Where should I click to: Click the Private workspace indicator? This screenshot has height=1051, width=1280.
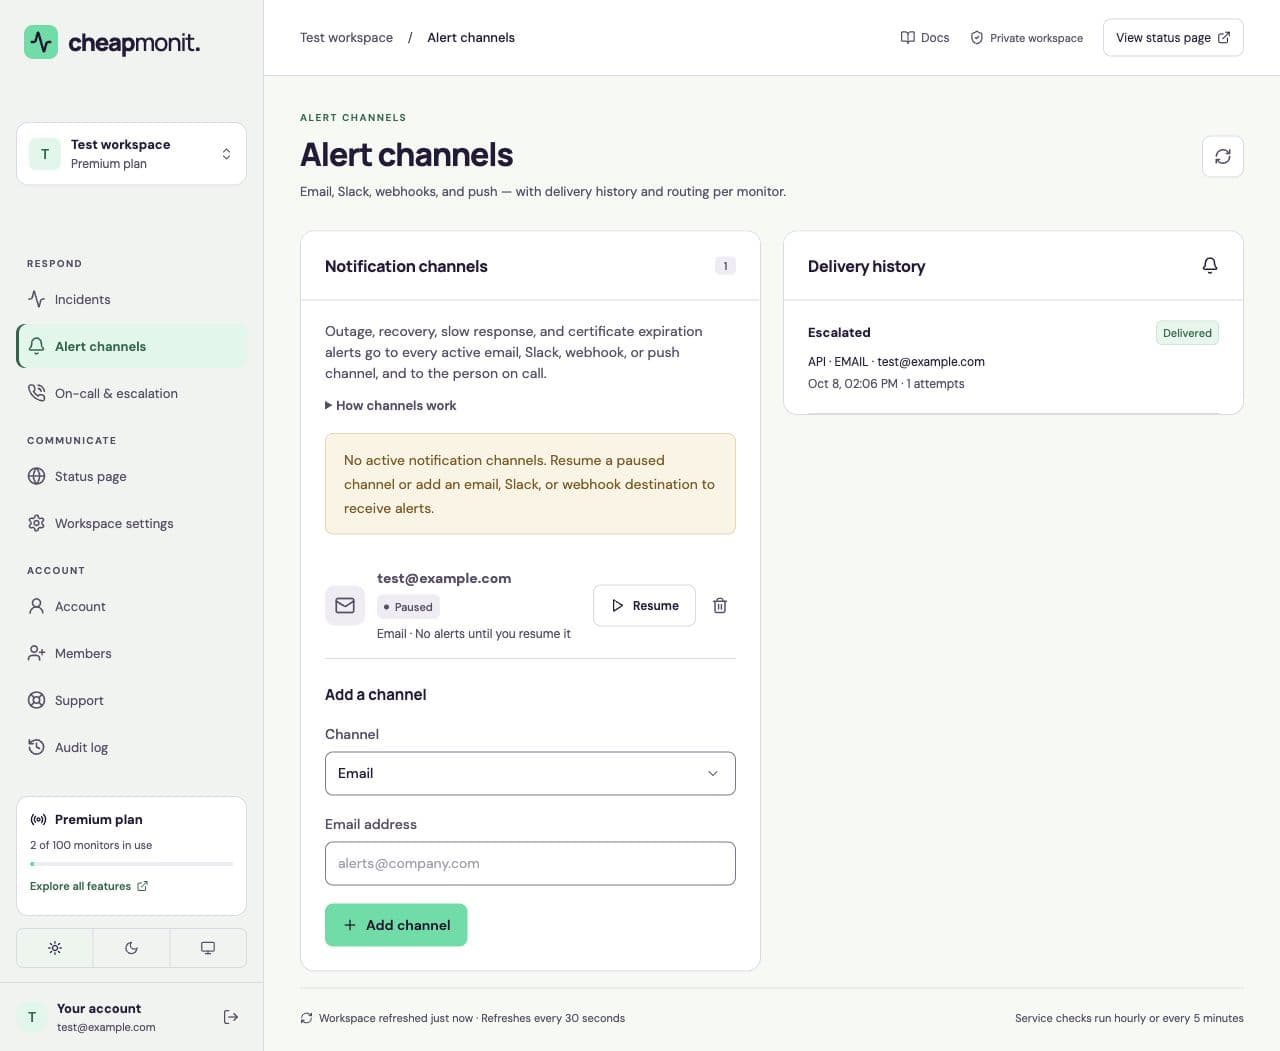point(1027,38)
